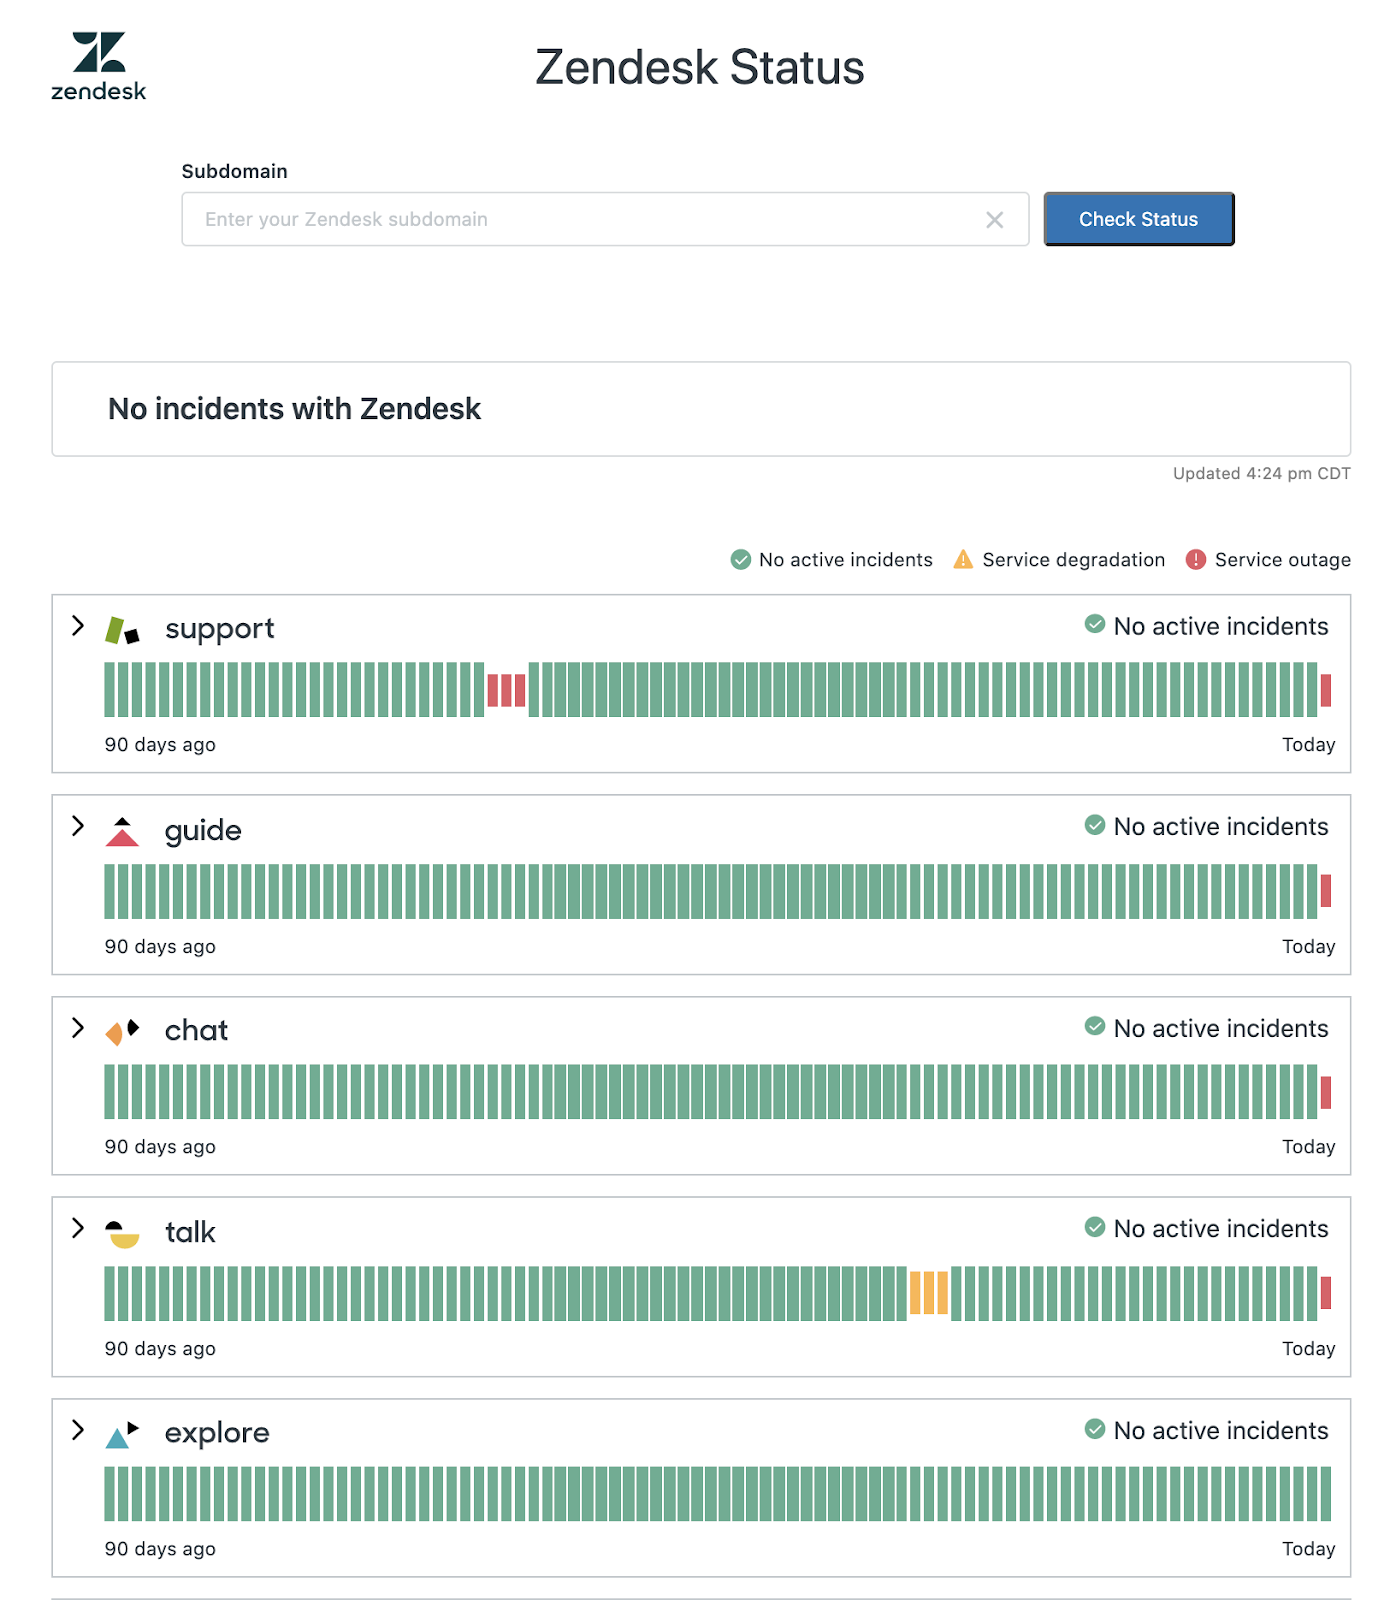Image resolution: width=1396 pixels, height=1600 pixels.
Task: Expand the chat section chevron
Action: (78, 1028)
